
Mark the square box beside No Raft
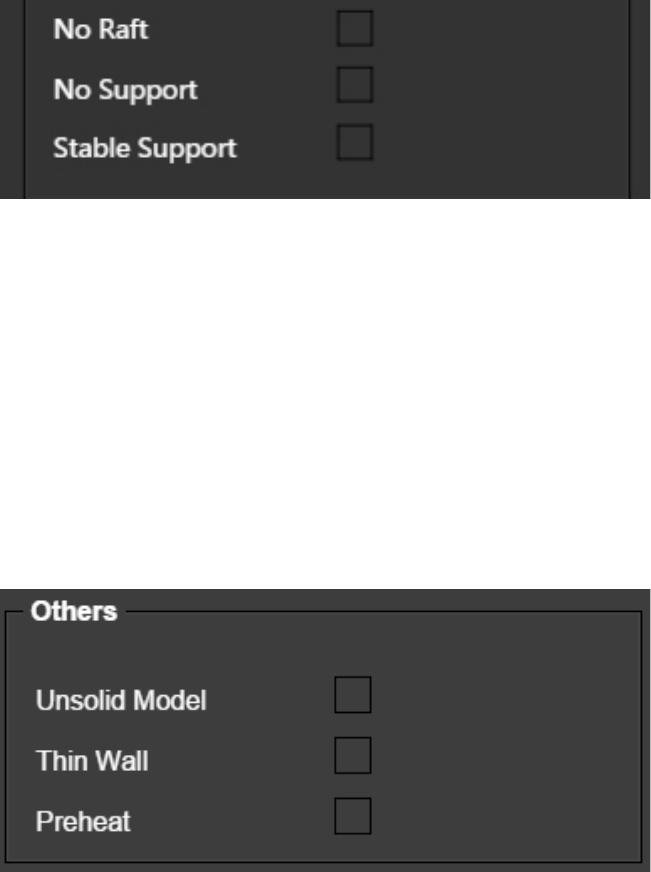tap(354, 29)
